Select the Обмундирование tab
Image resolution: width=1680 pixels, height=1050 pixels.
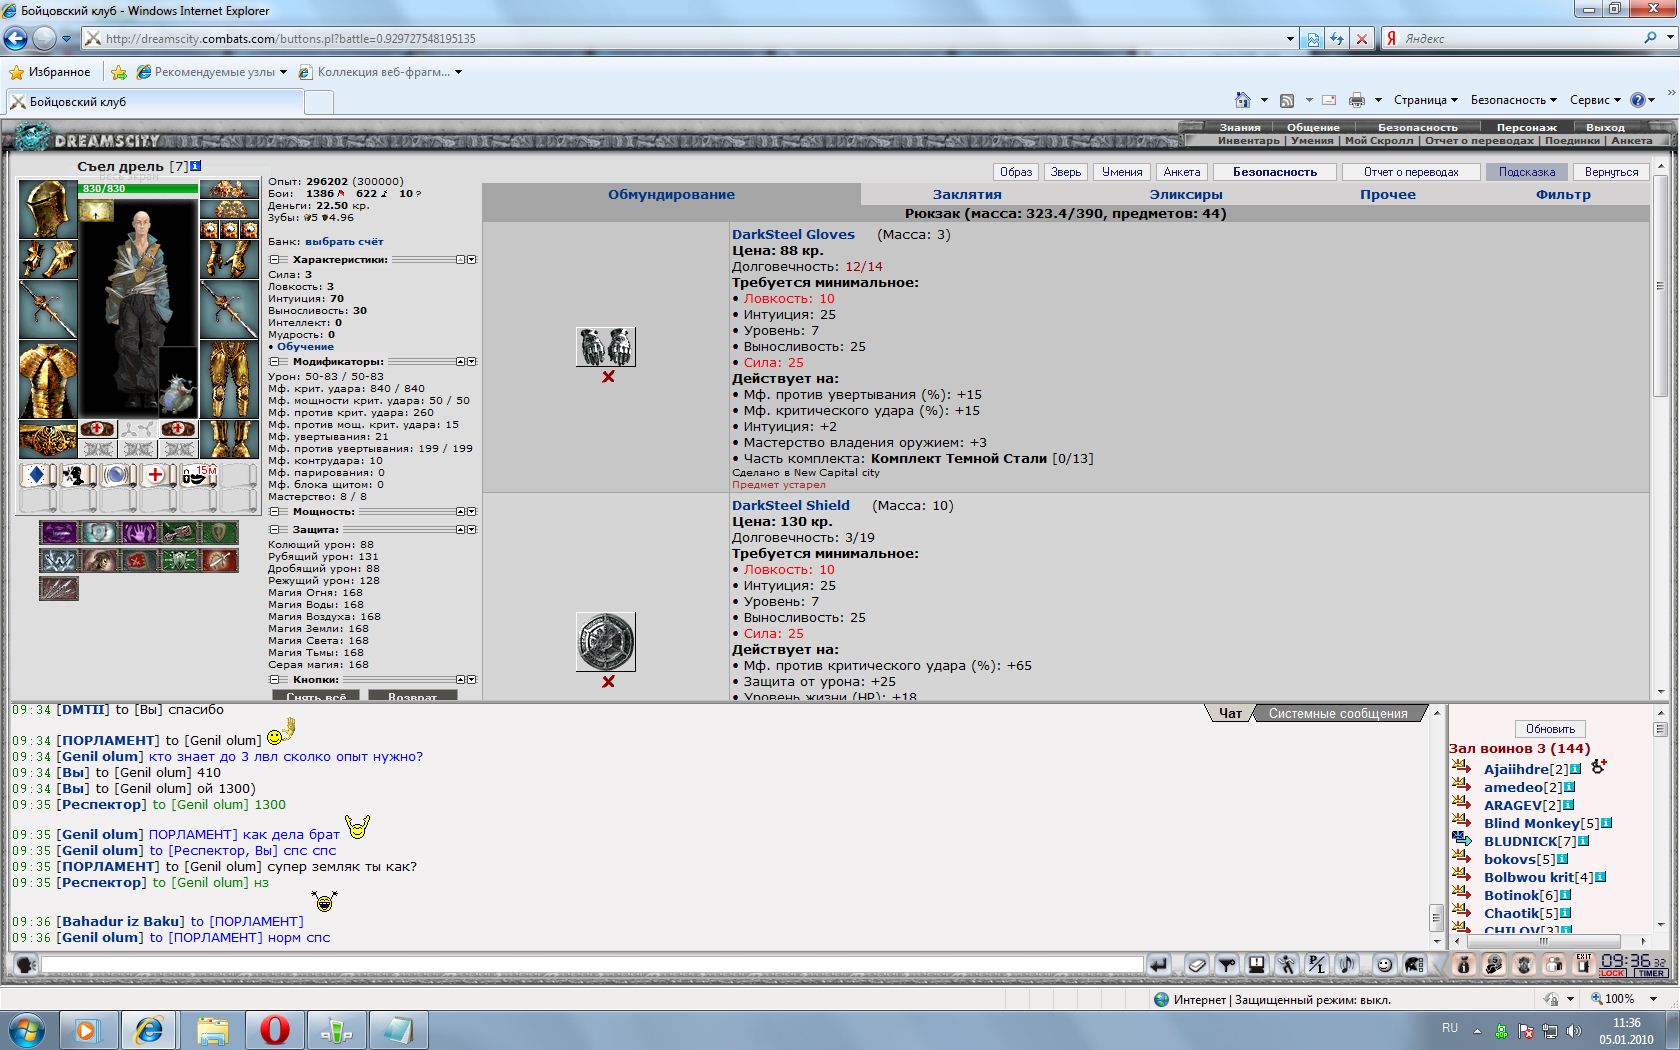click(671, 194)
